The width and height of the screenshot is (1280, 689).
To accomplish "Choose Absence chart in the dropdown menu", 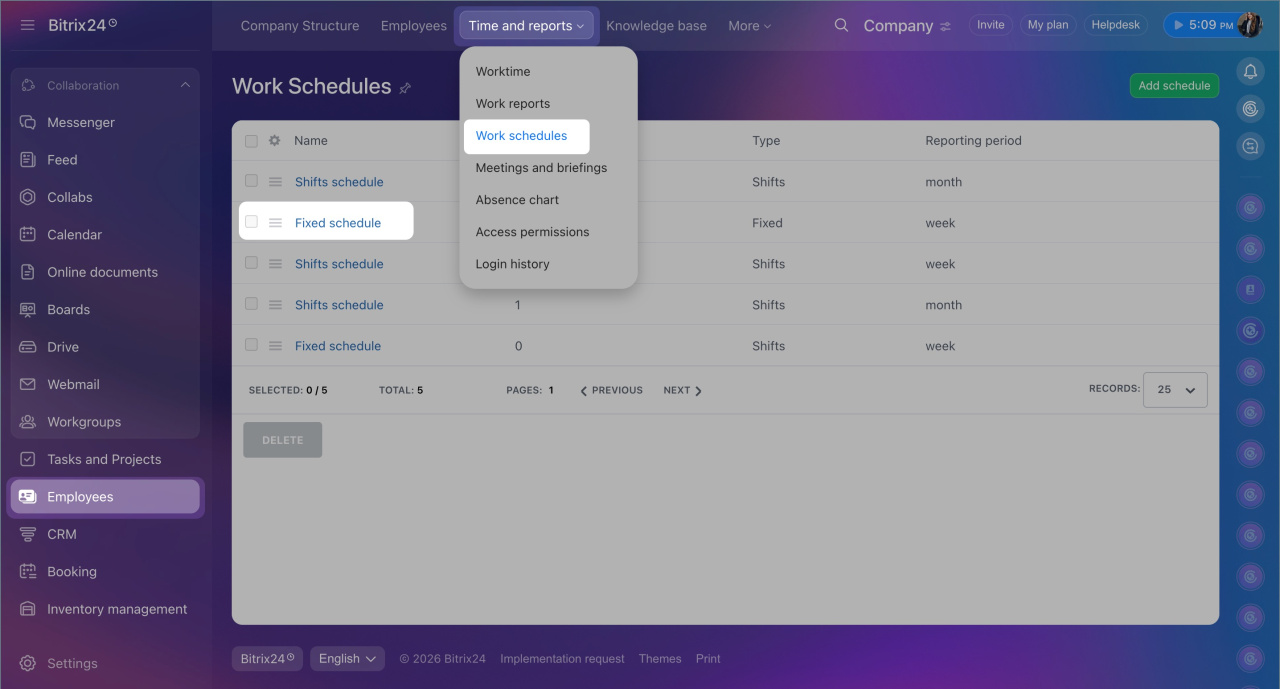I will [x=517, y=200].
